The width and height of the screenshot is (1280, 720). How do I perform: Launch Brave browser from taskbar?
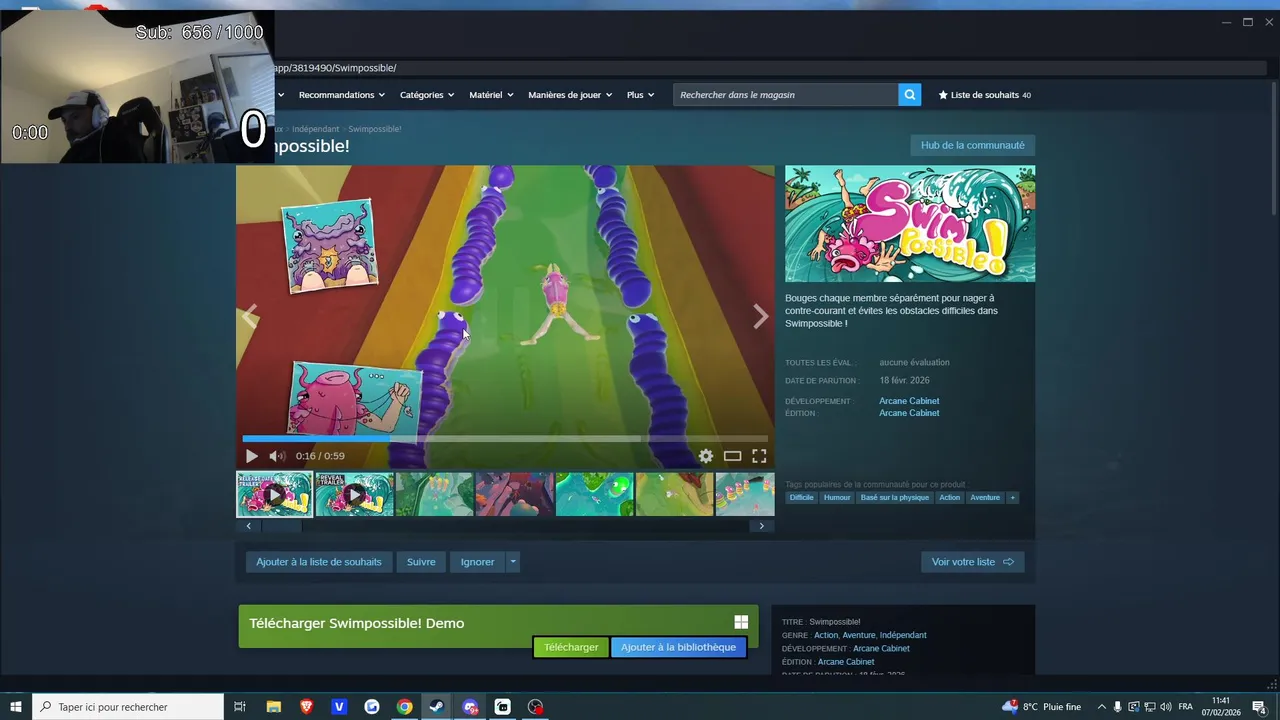(x=306, y=707)
